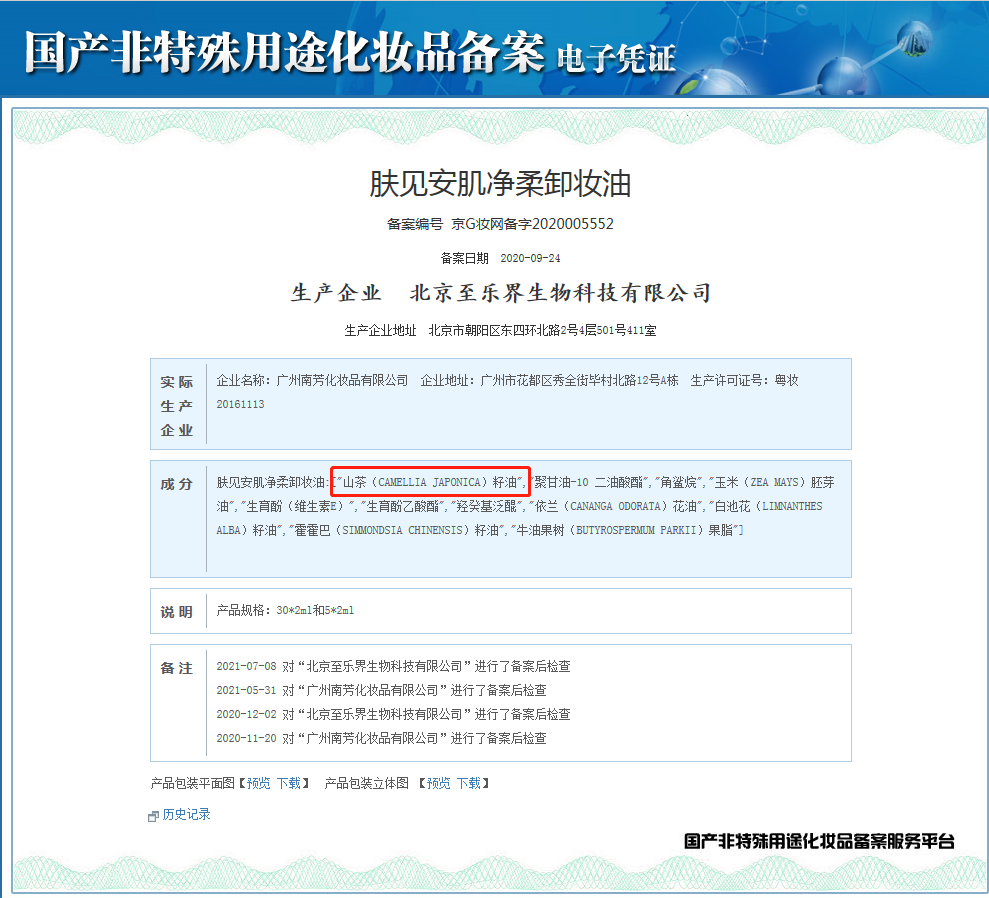
Task: Select the 备注 section label
Action: pyautogui.click(x=177, y=668)
